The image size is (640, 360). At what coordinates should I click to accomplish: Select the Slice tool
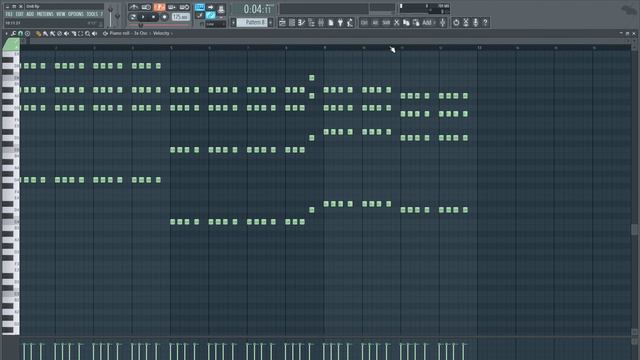pyautogui.click(x=73, y=33)
